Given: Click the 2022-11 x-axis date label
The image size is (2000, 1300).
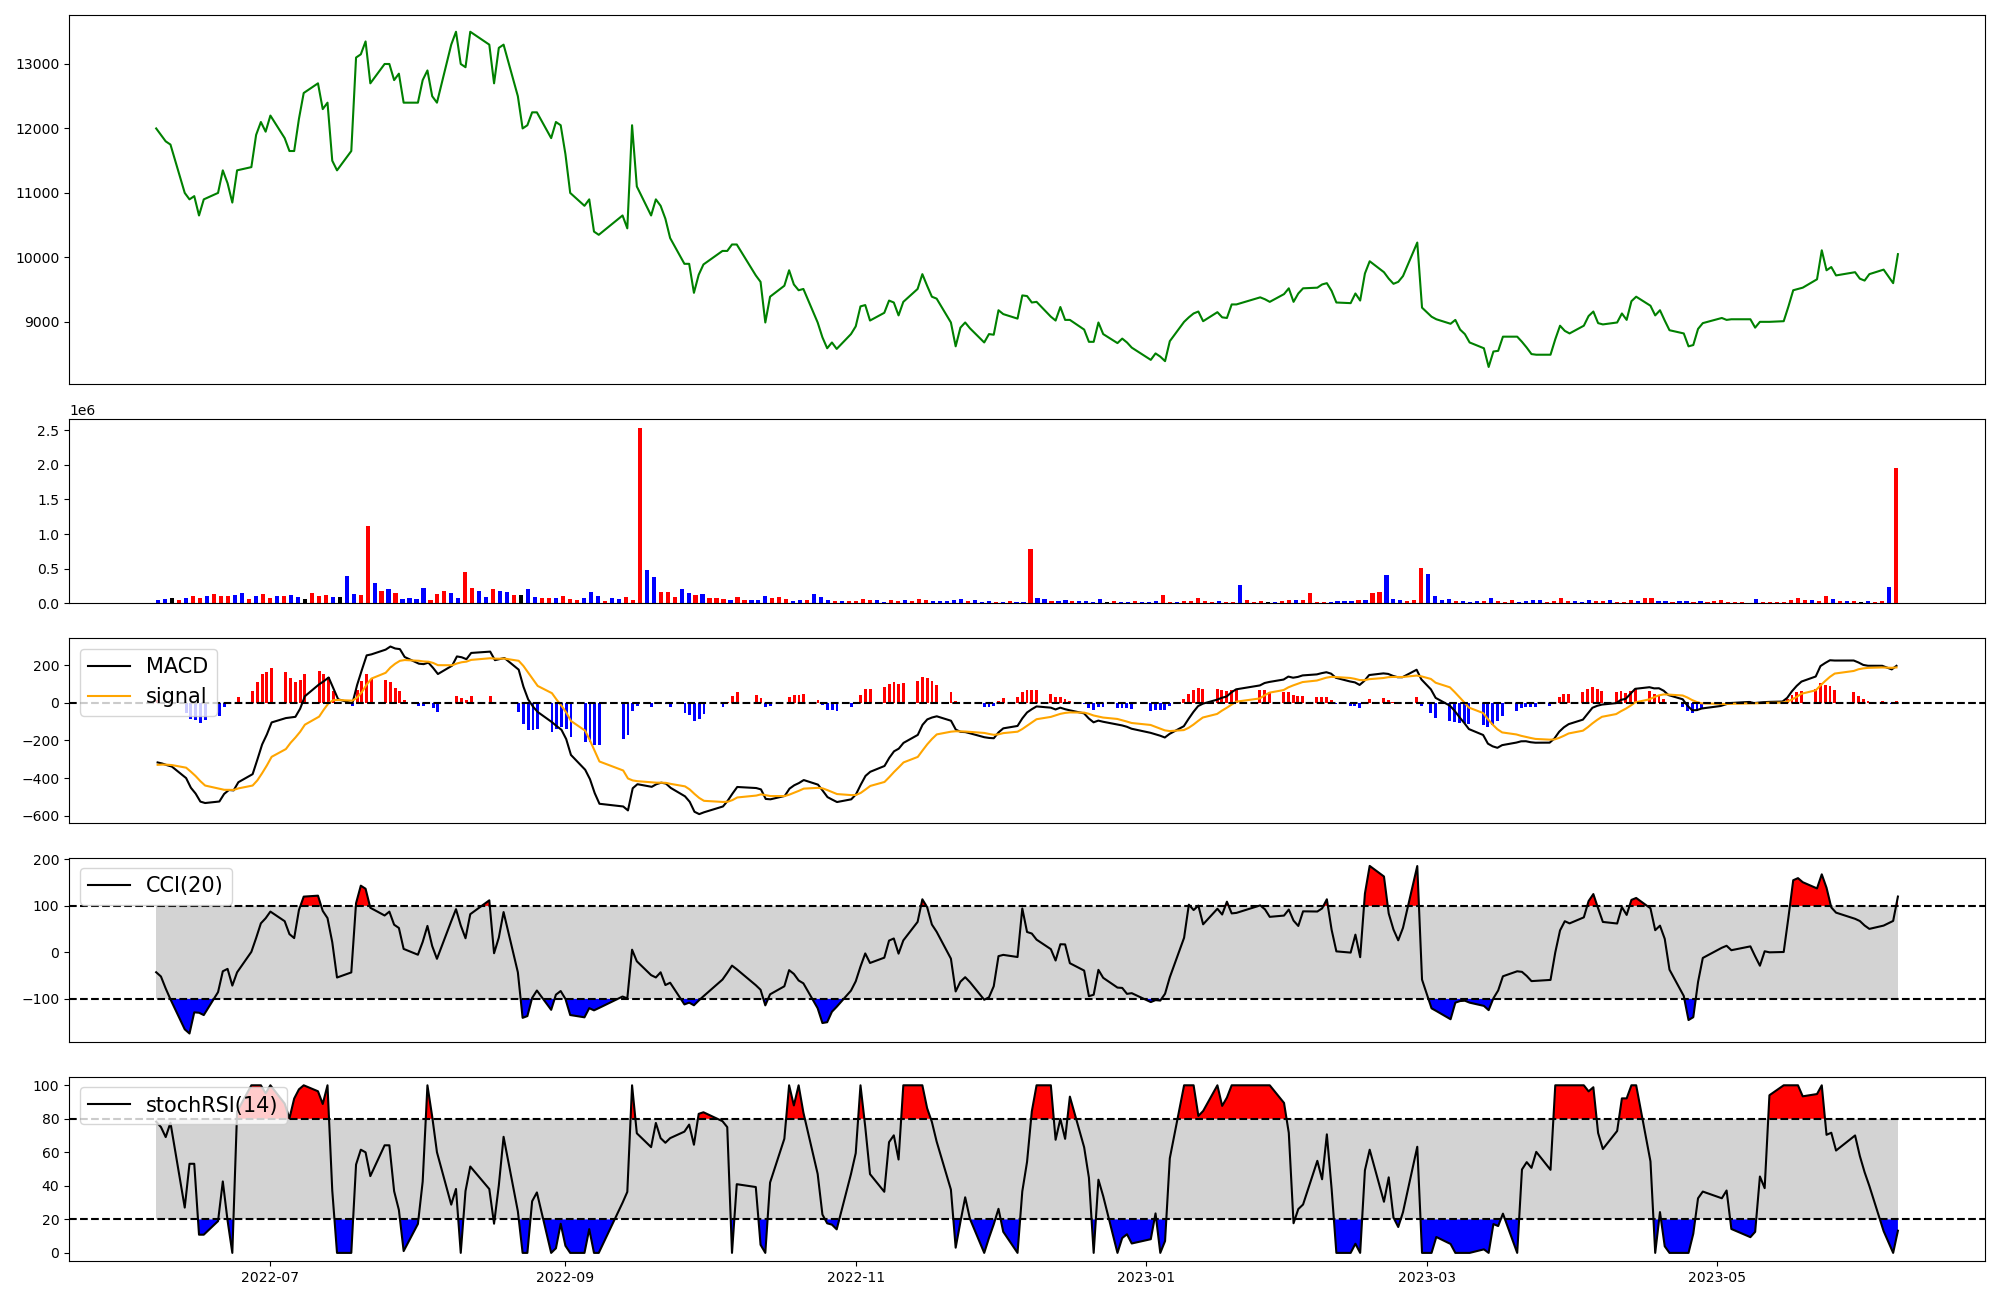Looking at the screenshot, I should point(856,1277).
